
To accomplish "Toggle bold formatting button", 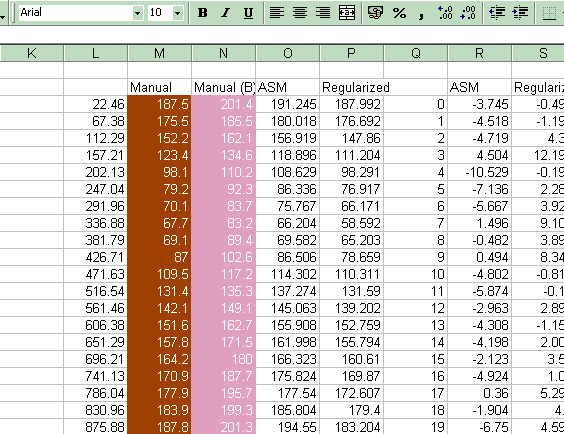I will point(203,13).
